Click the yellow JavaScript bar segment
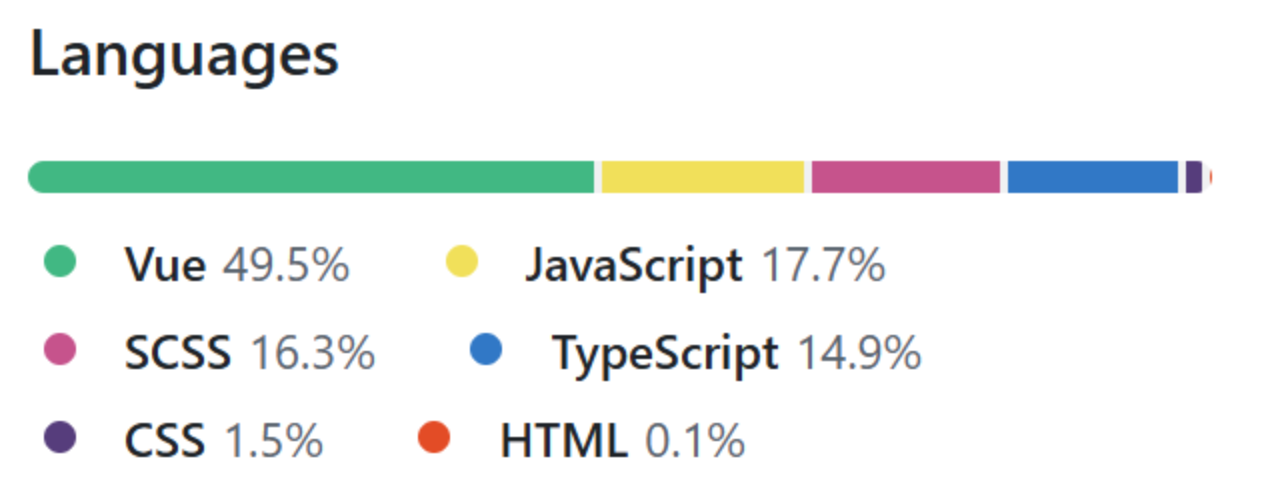The image size is (1266, 498). tap(702, 177)
